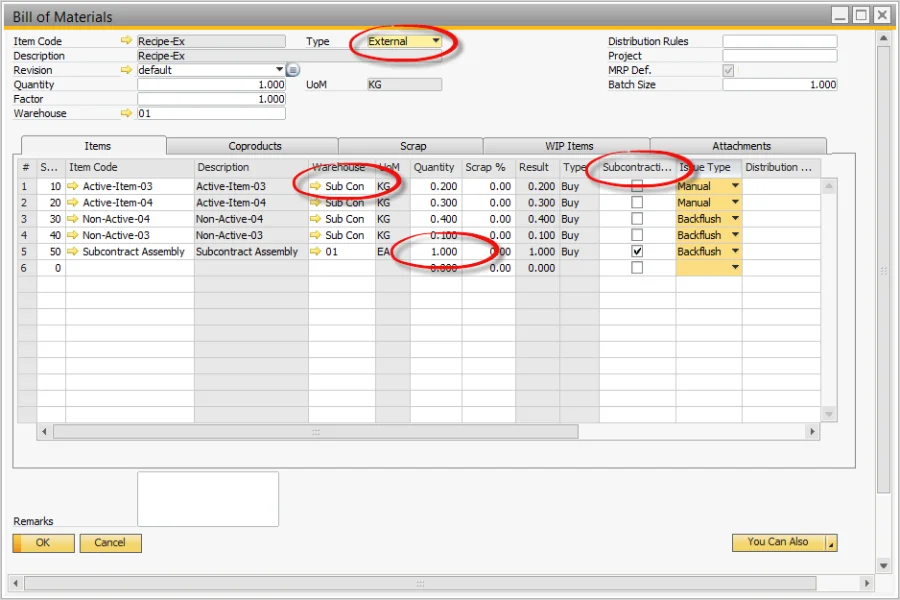Image resolution: width=900 pixels, height=600 pixels.
Task: Click the items grid horizontal scrollbar thumb
Action: (x=316, y=432)
